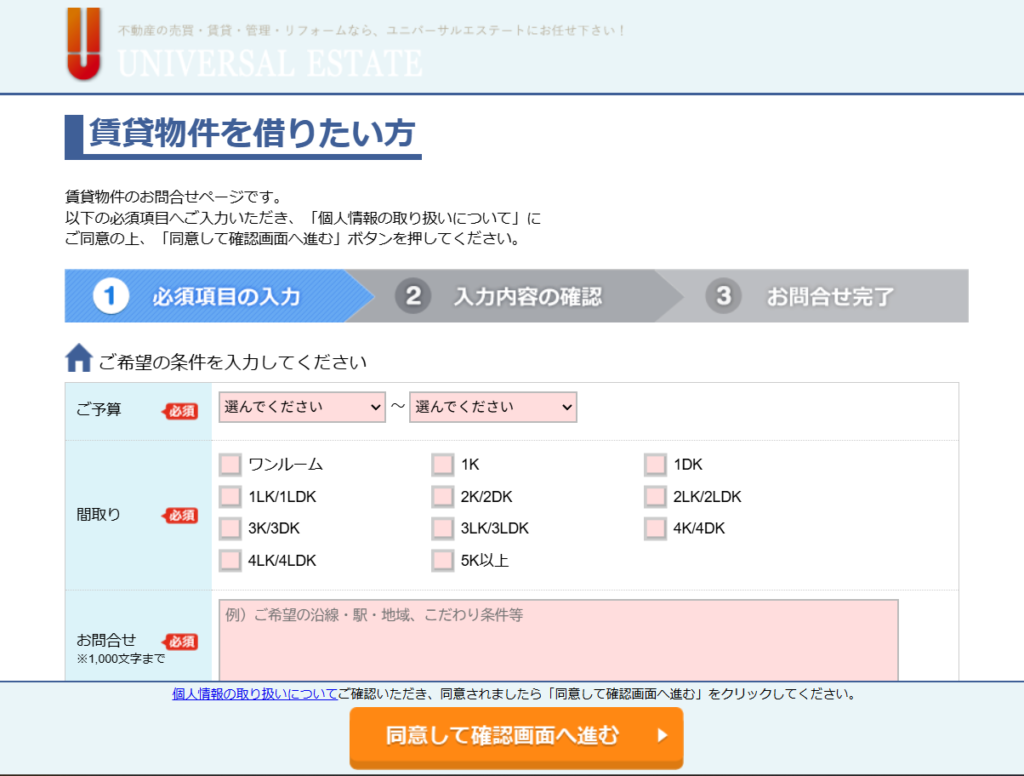This screenshot has width=1024, height=776.
Task: Tick the 1LK/1LDK layout checkbox
Action: tap(230, 497)
